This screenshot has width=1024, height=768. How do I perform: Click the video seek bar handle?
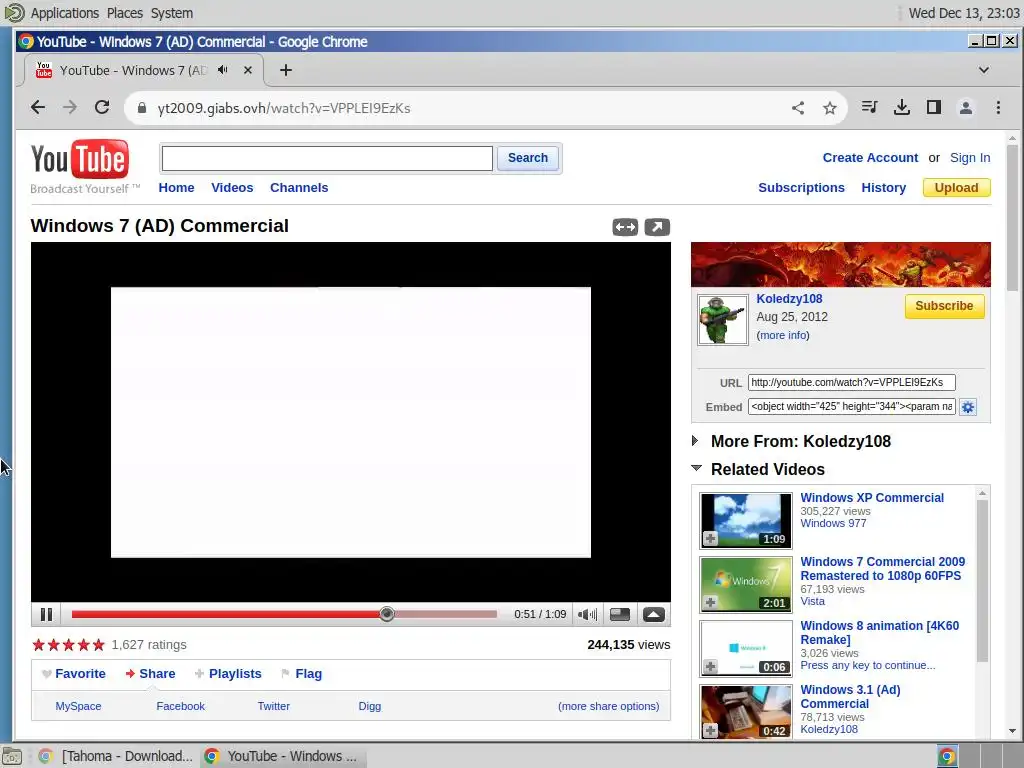point(387,614)
